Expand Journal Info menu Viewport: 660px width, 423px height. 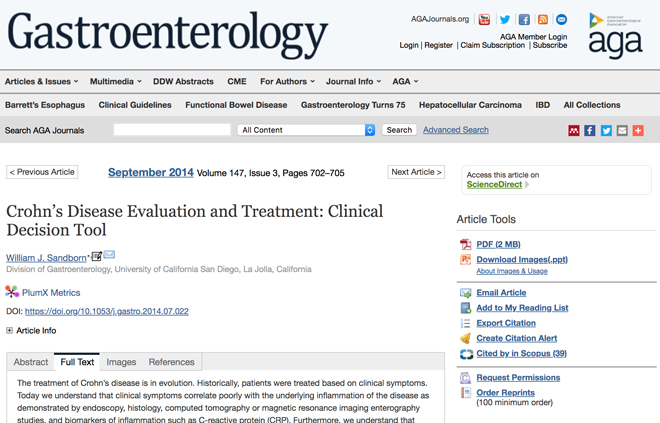pyautogui.click(x=354, y=81)
